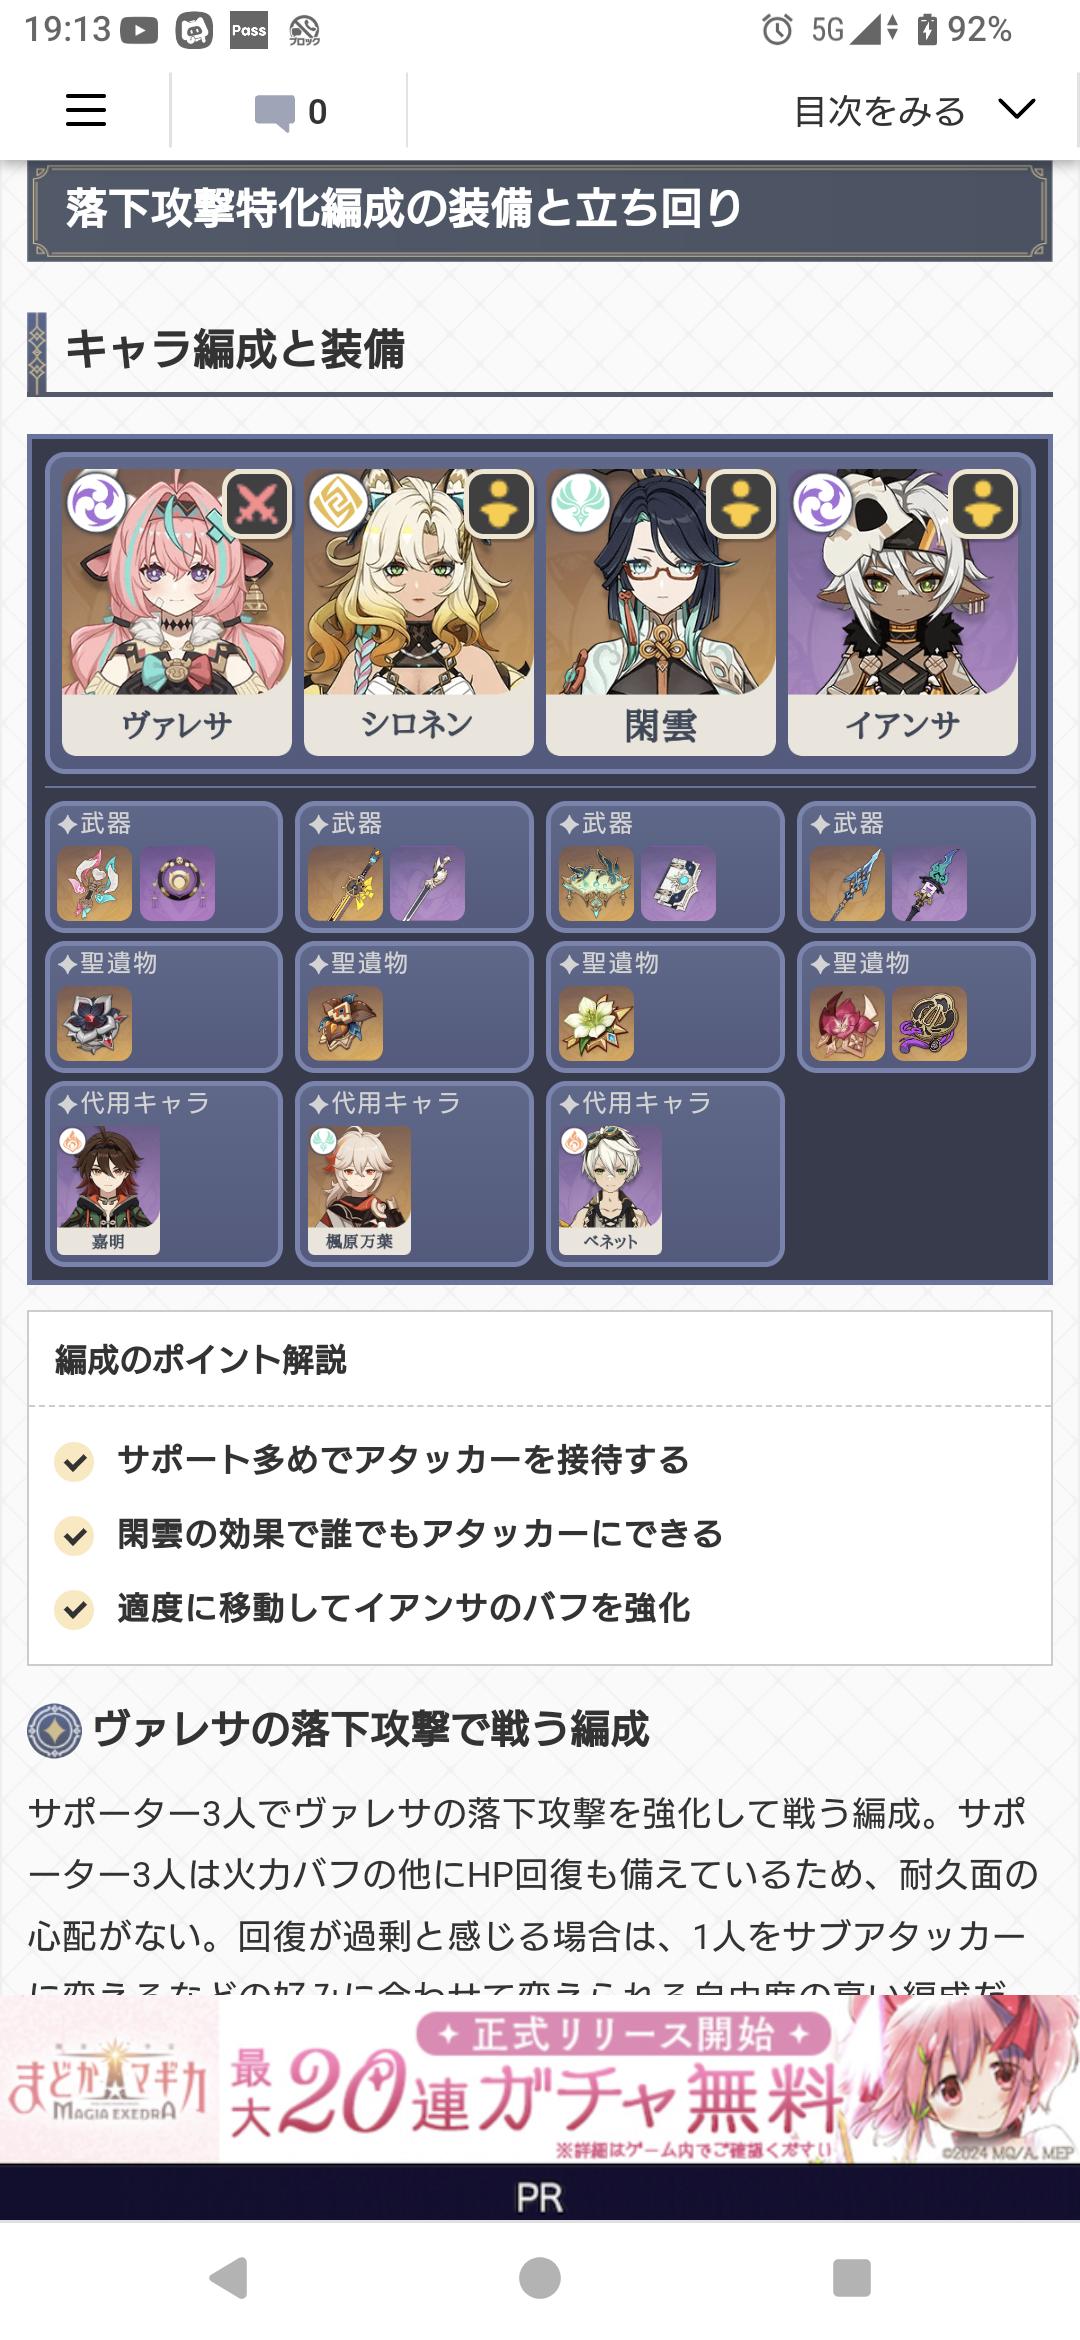Open the comments speech bubble icon
Screen dimensions: 1080x2340
tap(274, 112)
